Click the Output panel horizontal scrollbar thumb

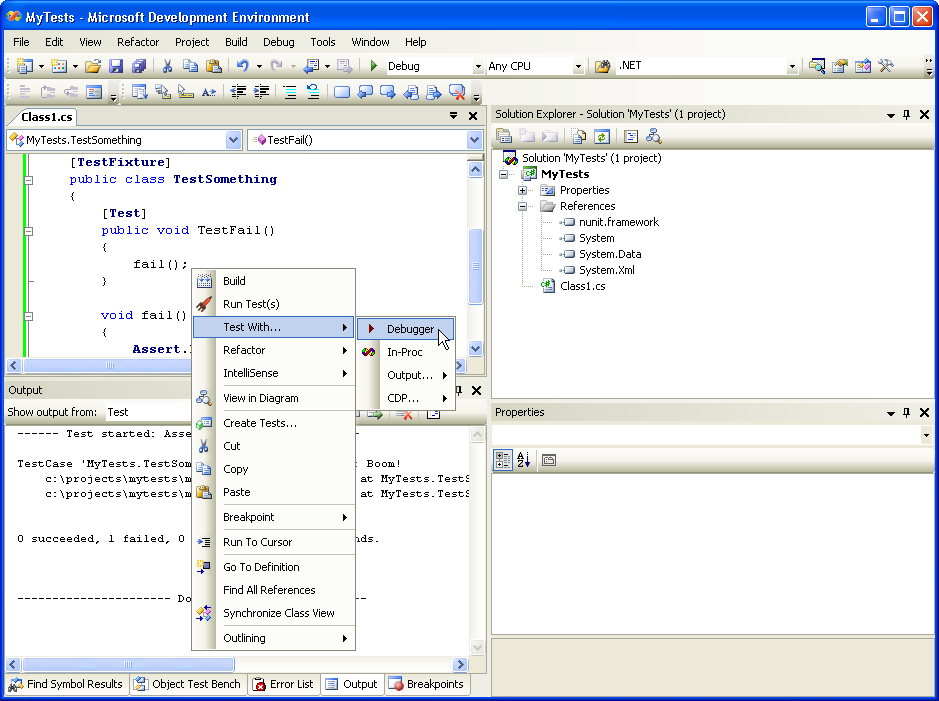128,664
